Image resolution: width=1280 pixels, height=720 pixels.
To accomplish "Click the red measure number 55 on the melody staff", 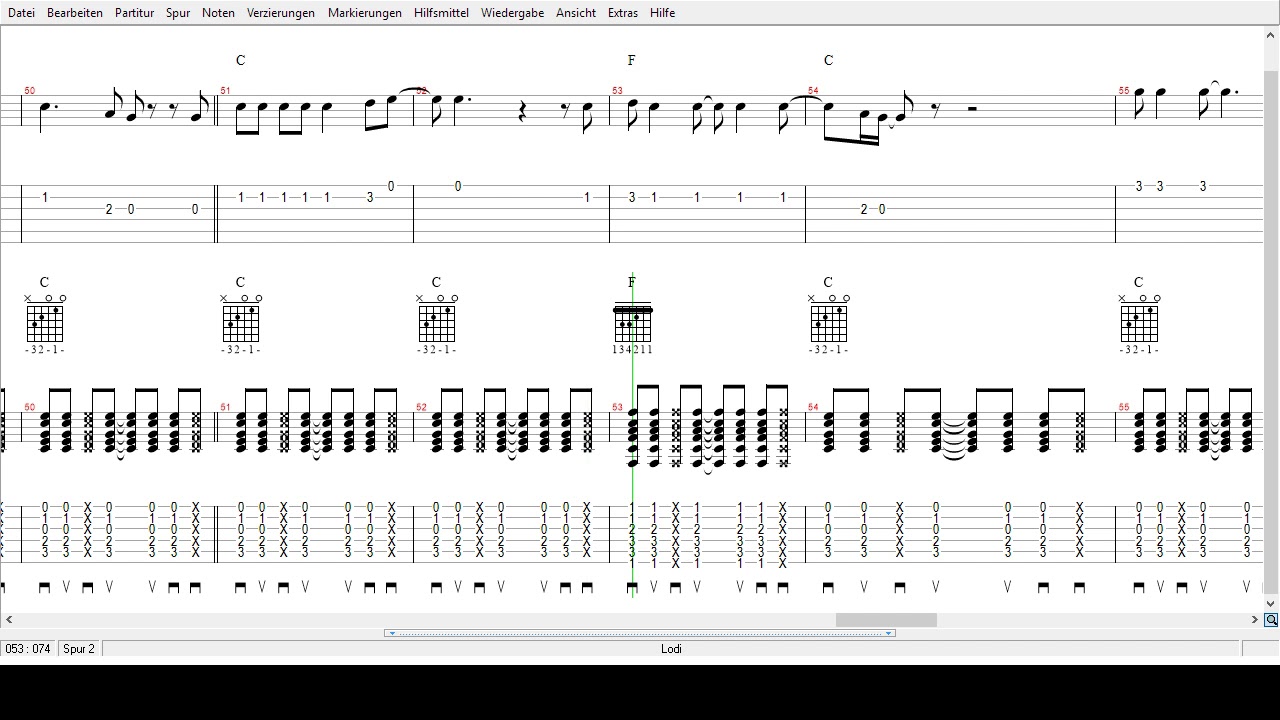I will (x=1124, y=91).
